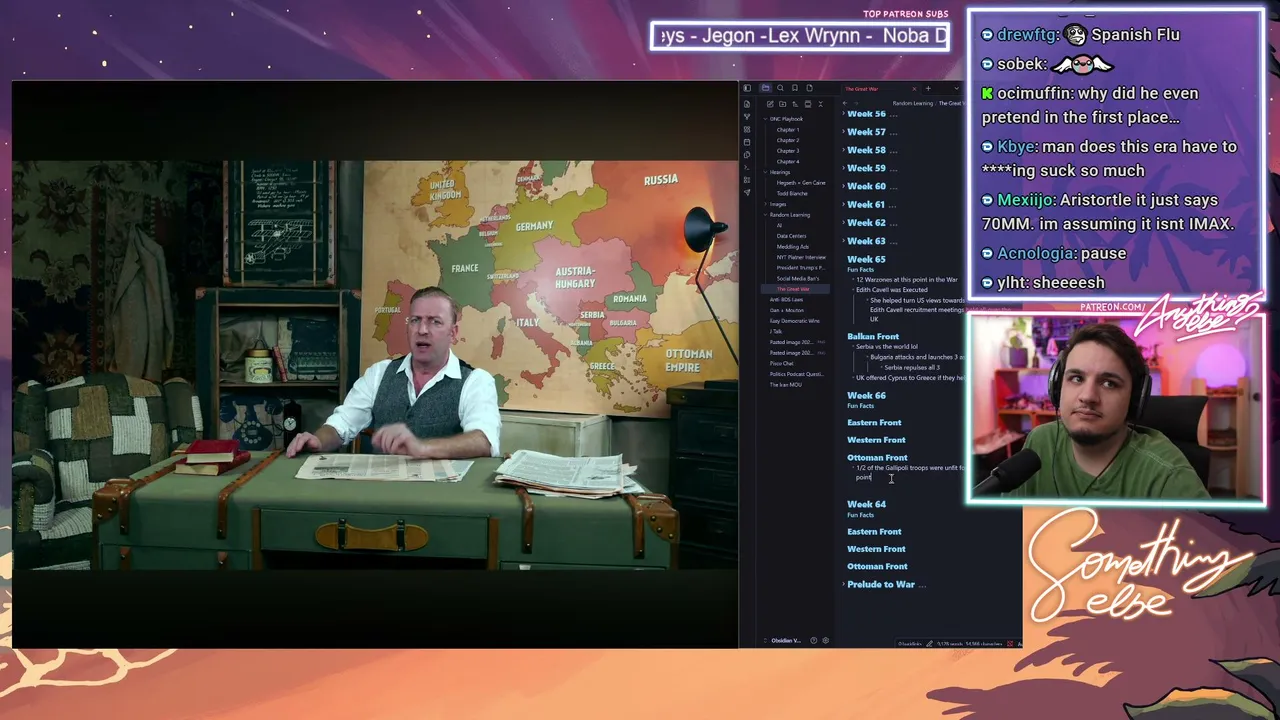Viewport: 1280px width, 720px height.
Task: Open Obsidian settings gear icon
Action: point(825,640)
